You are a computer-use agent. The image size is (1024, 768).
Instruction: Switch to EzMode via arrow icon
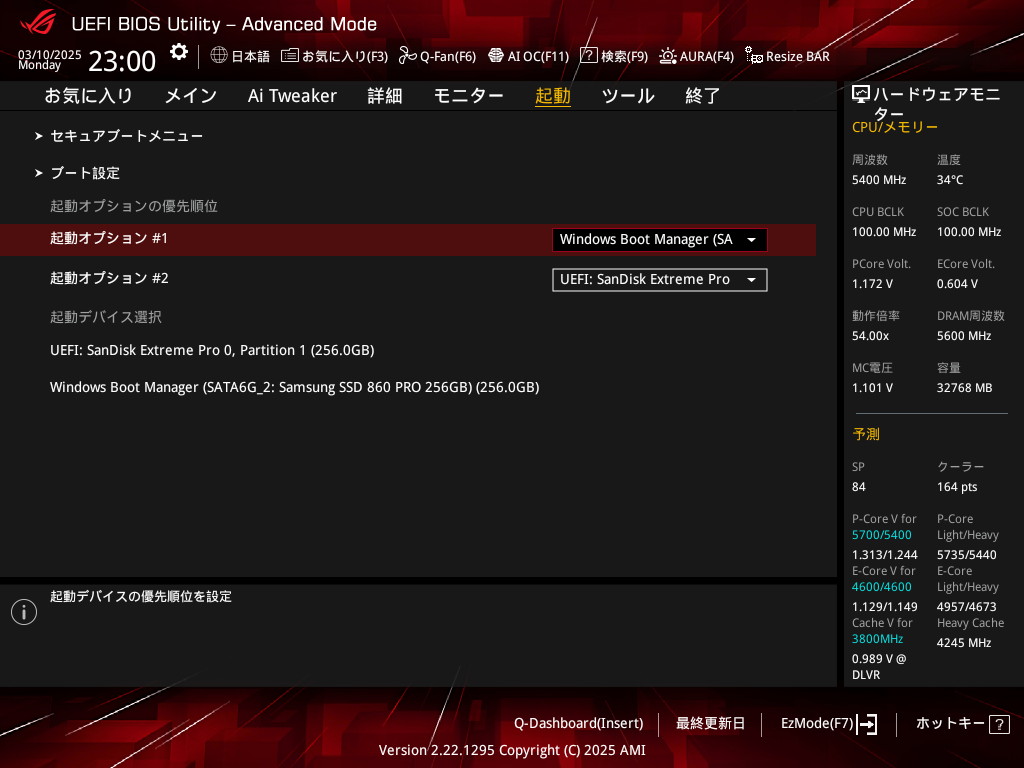[x=867, y=724]
